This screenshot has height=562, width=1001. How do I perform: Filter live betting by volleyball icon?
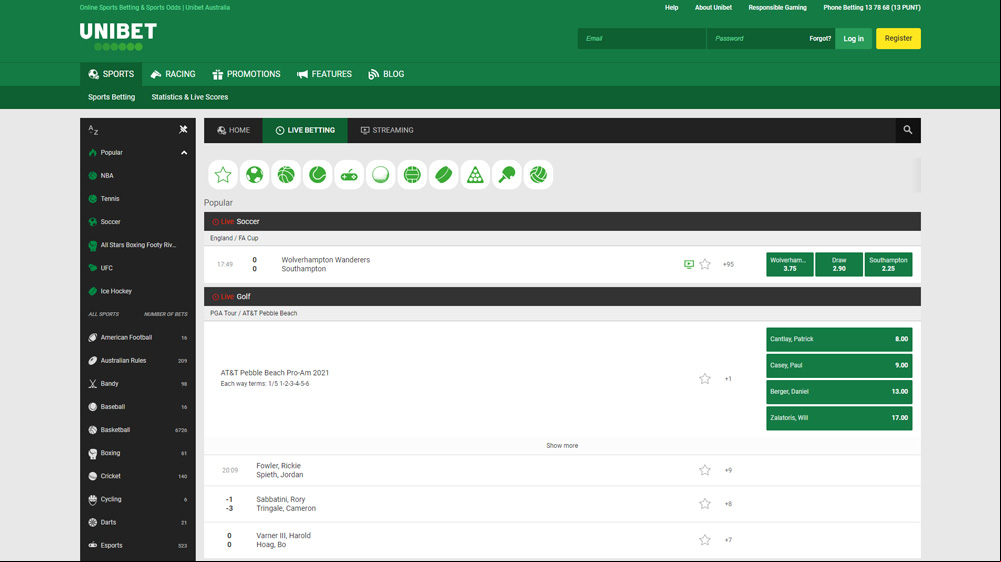539,174
